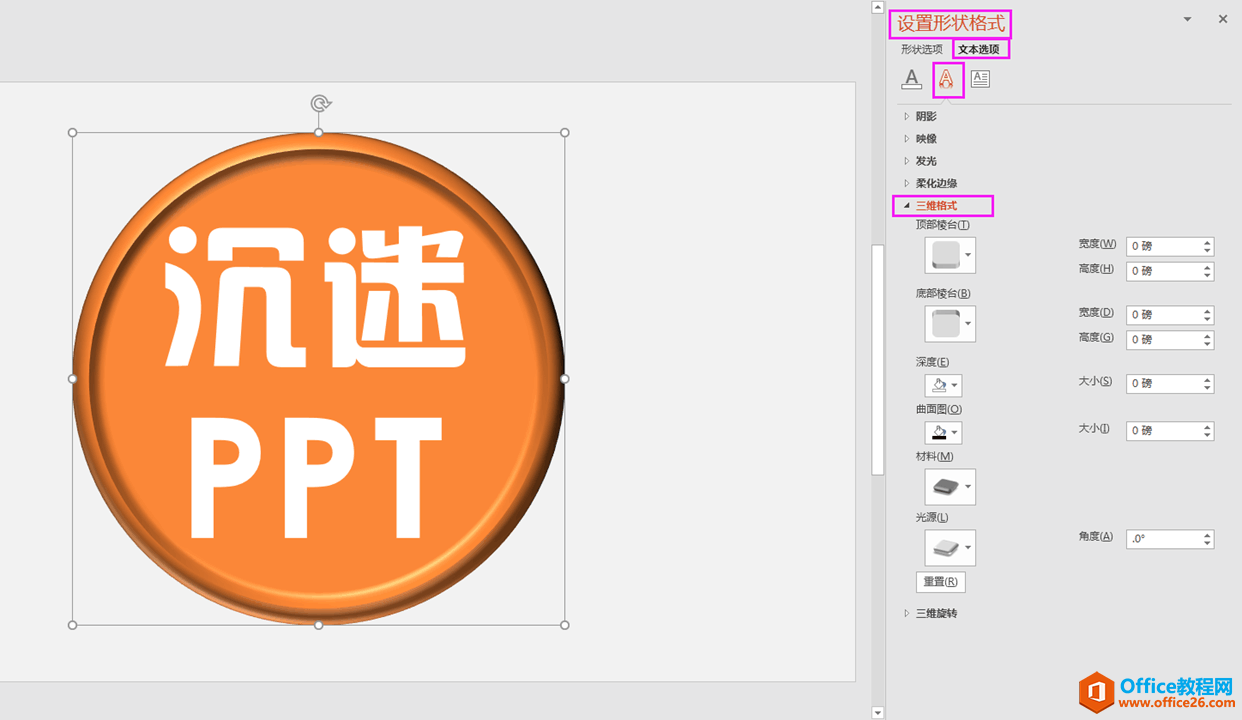Decrease 高度(H) with its down spinner arrow

click(x=1208, y=276)
